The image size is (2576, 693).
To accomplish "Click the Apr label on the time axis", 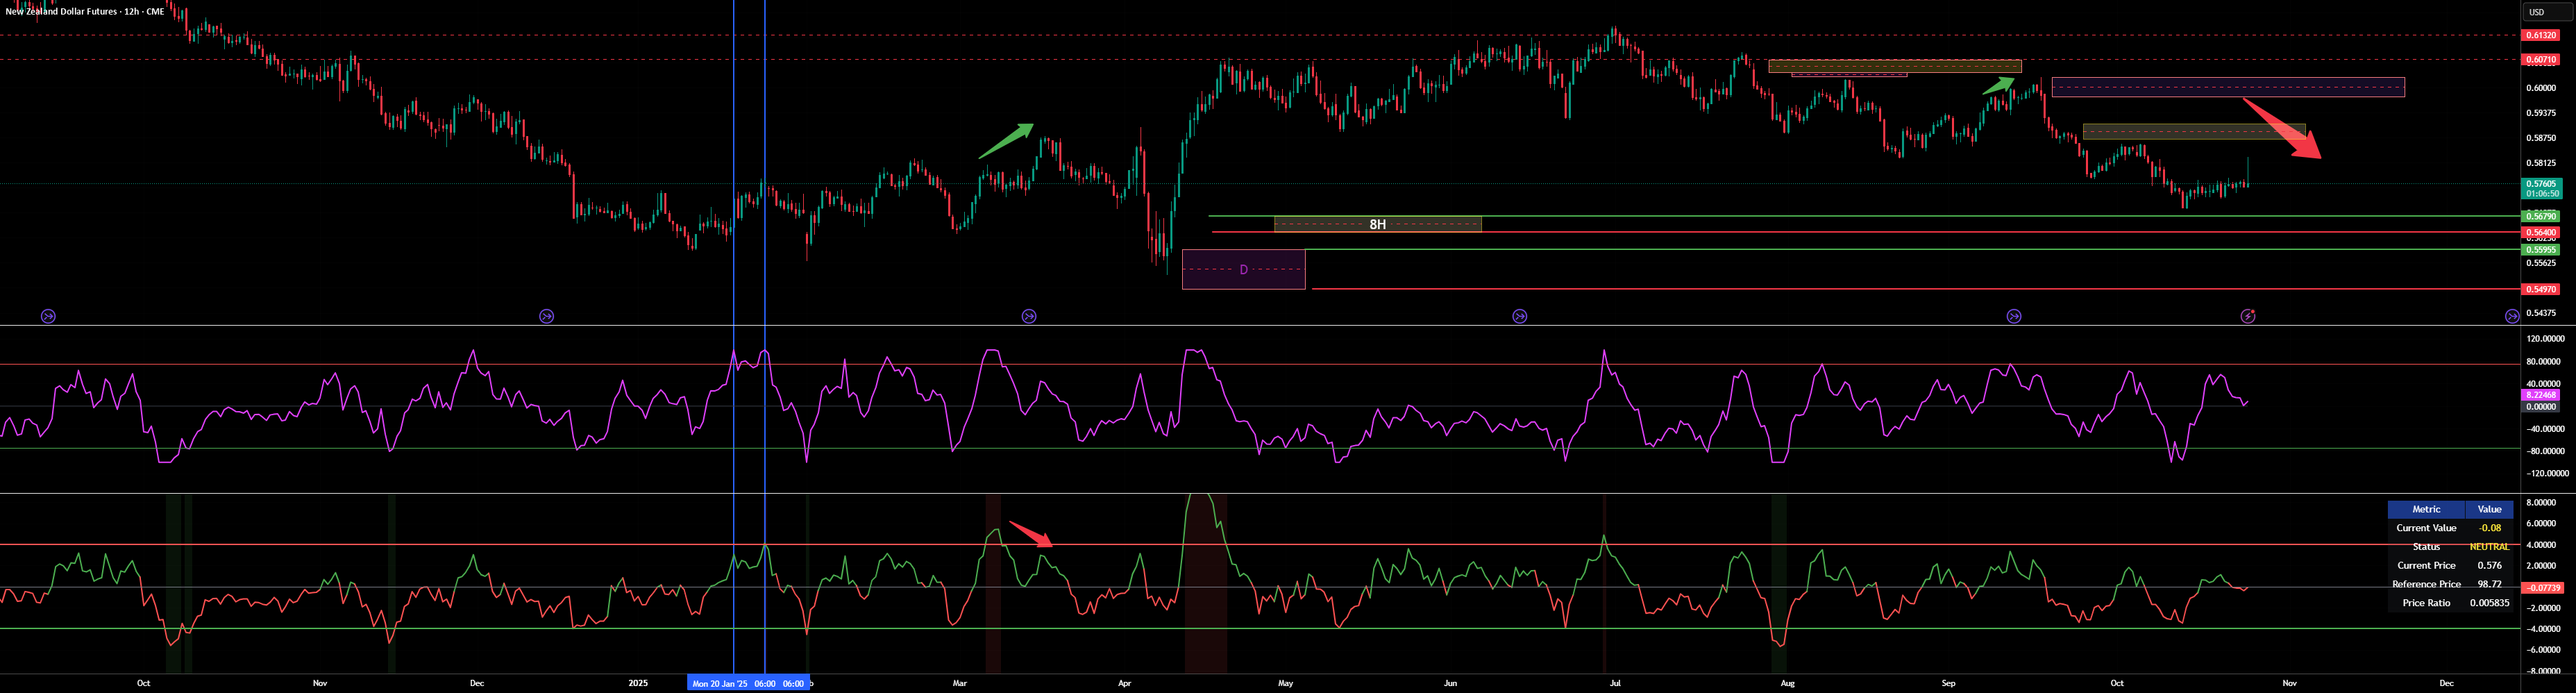I will [1124, 684].
